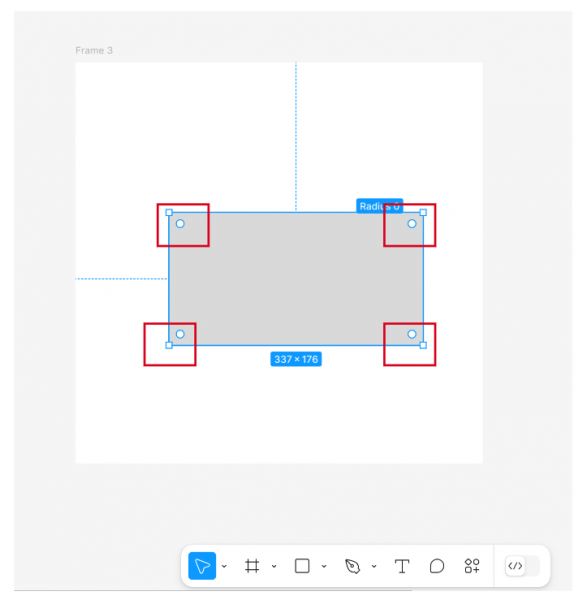Select the Pen tool icon
The width and height of the screenshot is (587, 600).
(352, 566)
